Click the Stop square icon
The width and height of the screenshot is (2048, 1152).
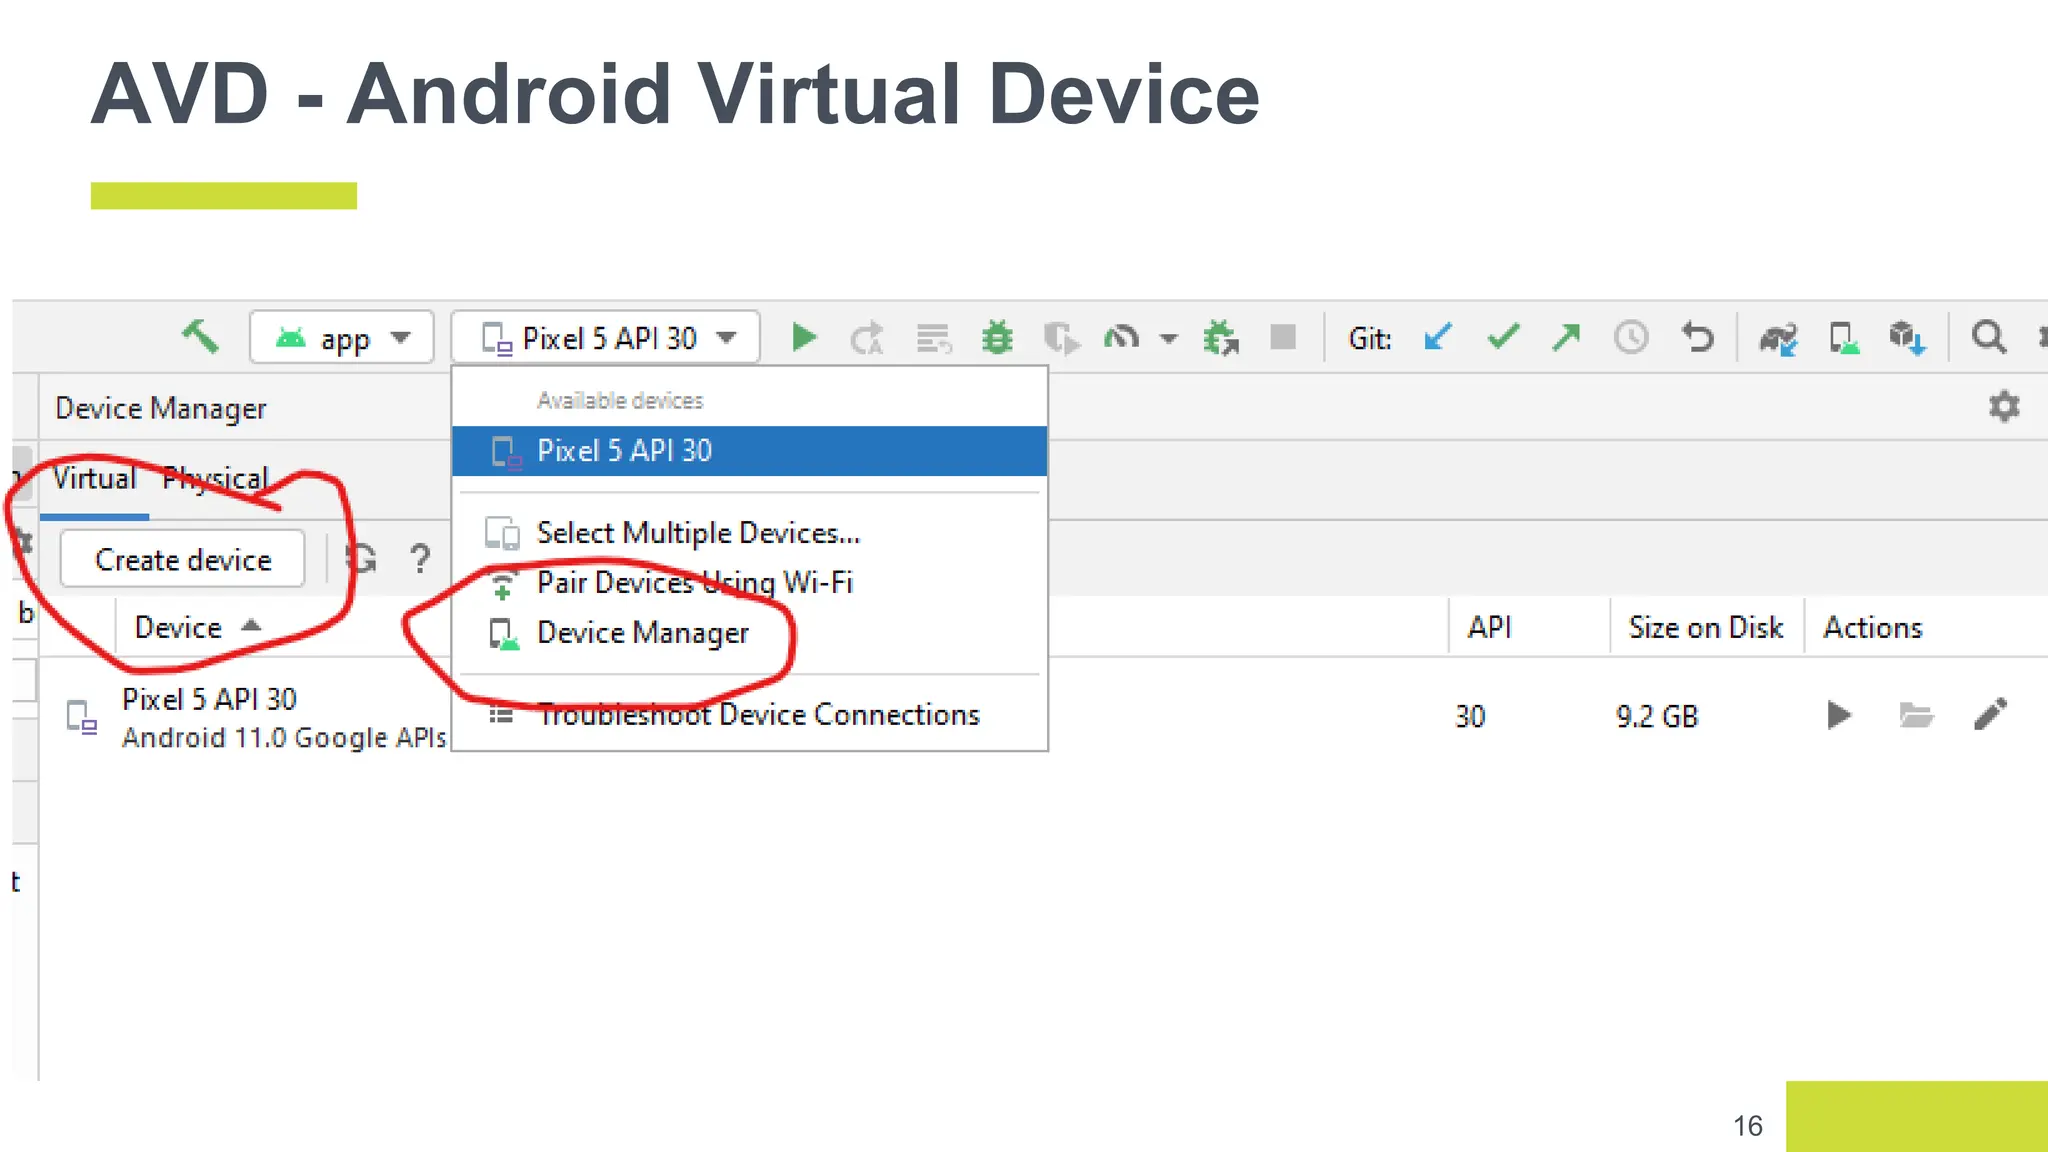(1283, 337)
